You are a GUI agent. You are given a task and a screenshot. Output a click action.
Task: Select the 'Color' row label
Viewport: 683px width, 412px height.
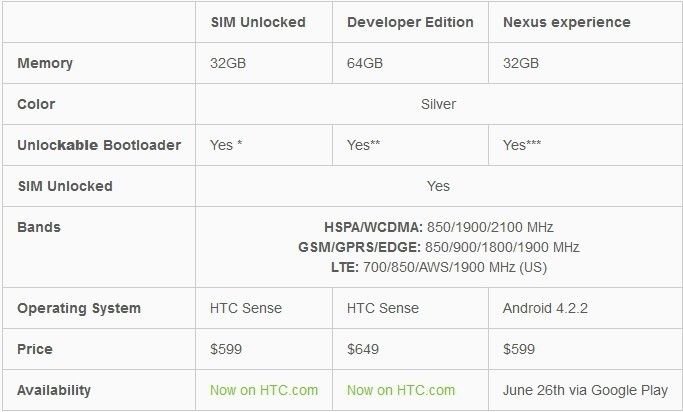click(36, 104)
